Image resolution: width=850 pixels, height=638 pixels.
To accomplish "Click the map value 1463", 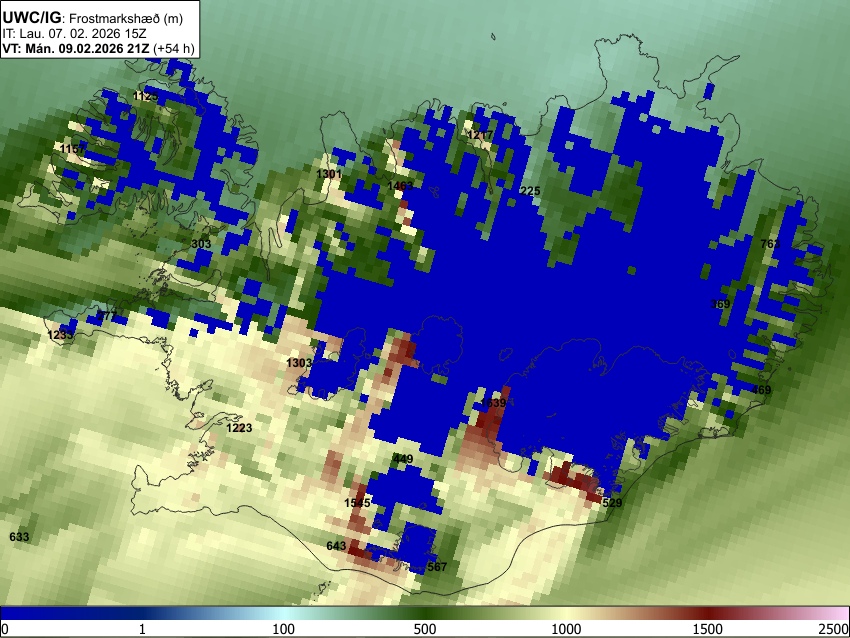I will coord(400,186).
